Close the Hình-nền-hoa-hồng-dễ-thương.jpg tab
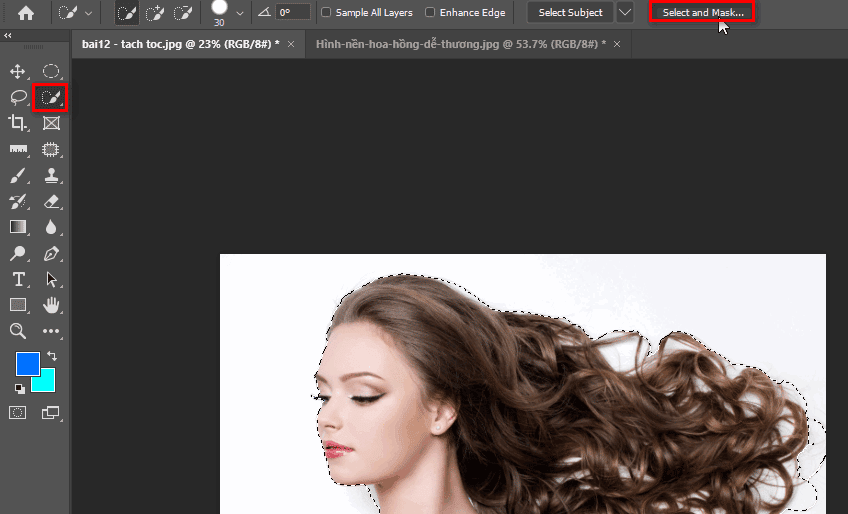848x514 pixels. pos(617,44)
